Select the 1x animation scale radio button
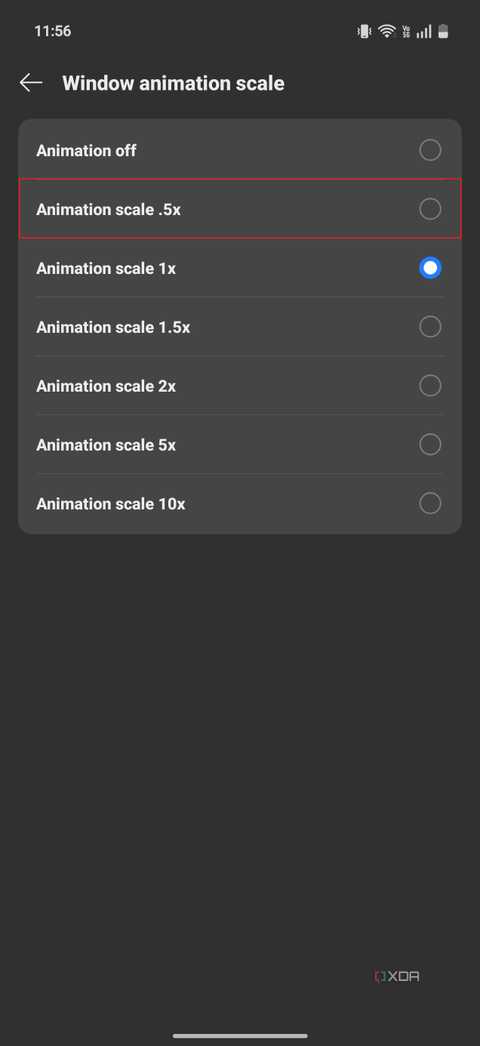 coord(430,268)
